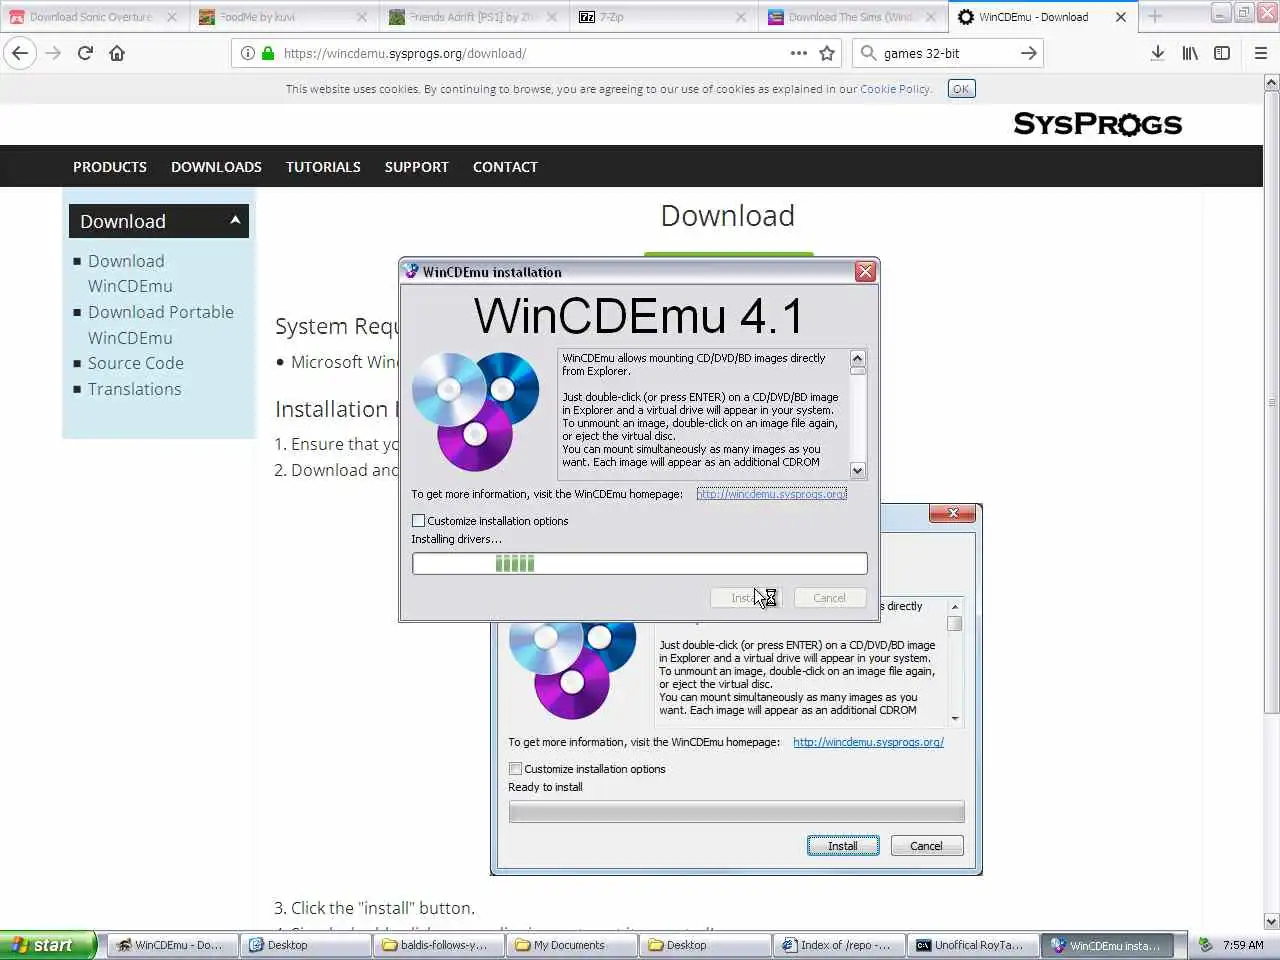Image resolution: width=1280 pixels, height=960 pixels.
Task: Click the disc artwork in the installer
Action: (476, 411)
